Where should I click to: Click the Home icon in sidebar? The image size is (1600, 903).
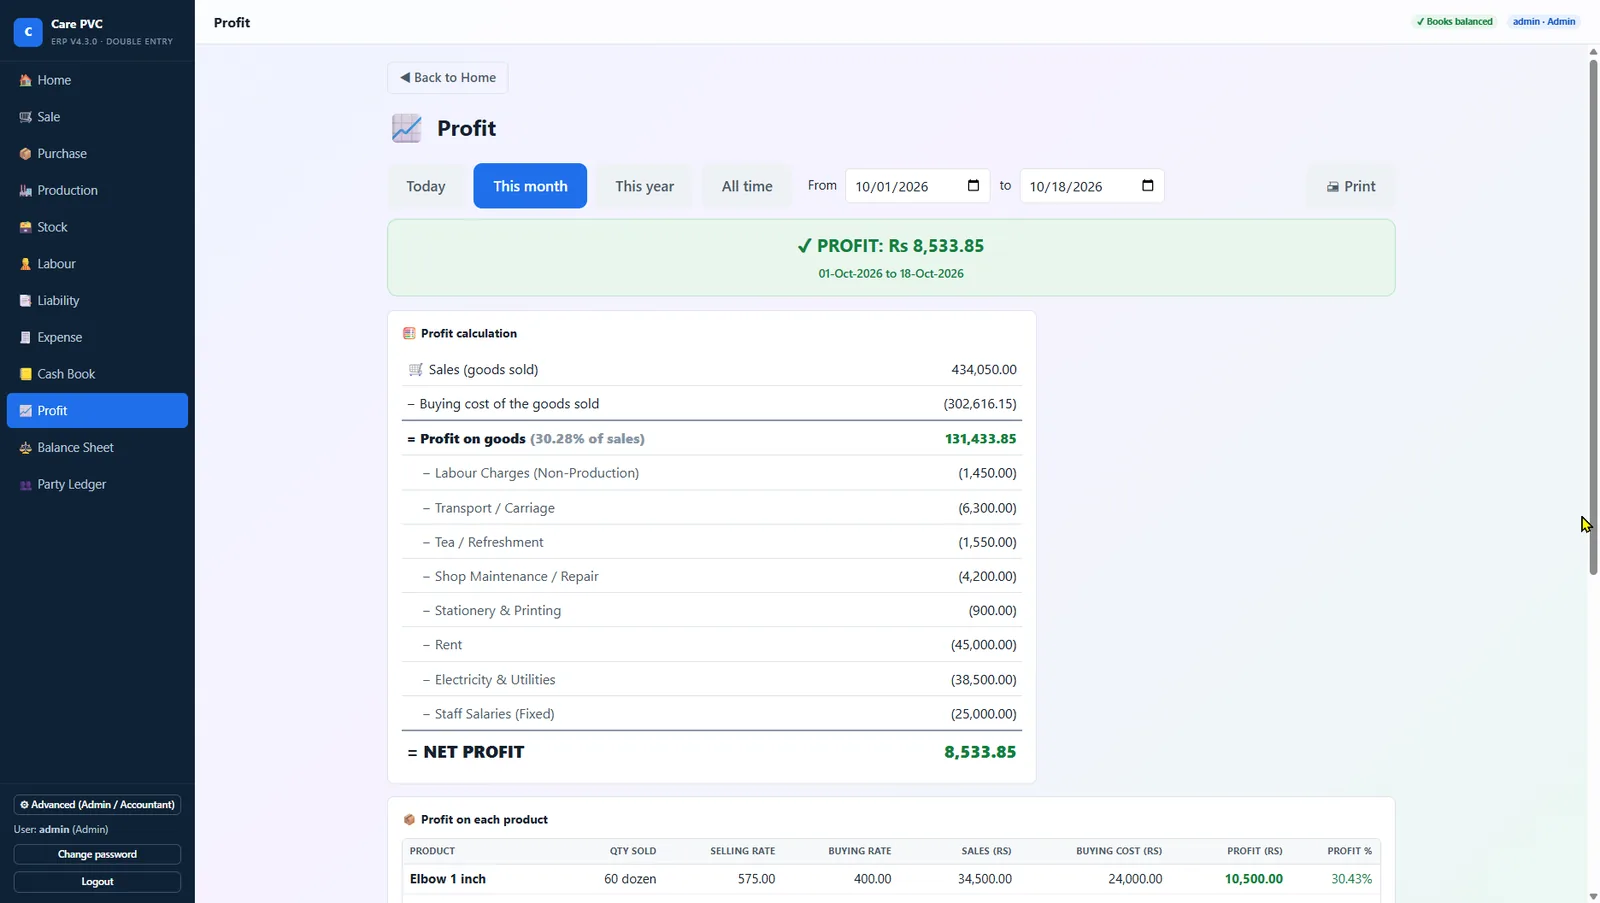point(25,80)
